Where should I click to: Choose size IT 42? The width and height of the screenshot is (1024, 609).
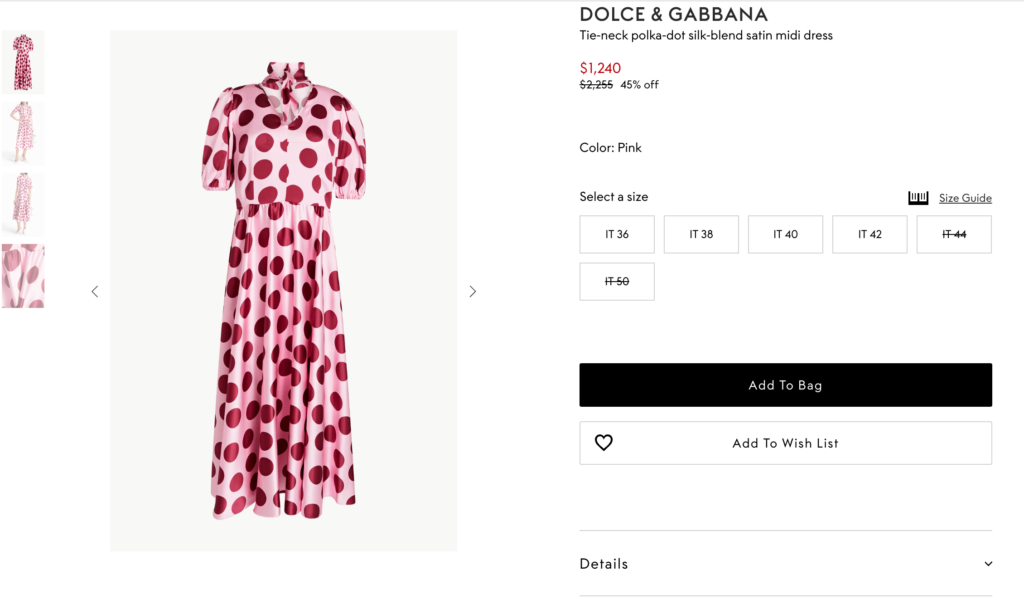[x=869, y=234]
